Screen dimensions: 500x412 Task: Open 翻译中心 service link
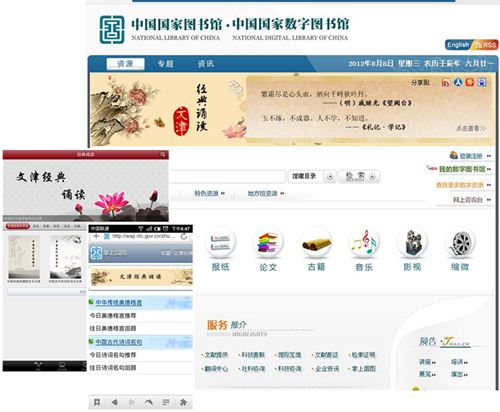[x=216, y=369]
